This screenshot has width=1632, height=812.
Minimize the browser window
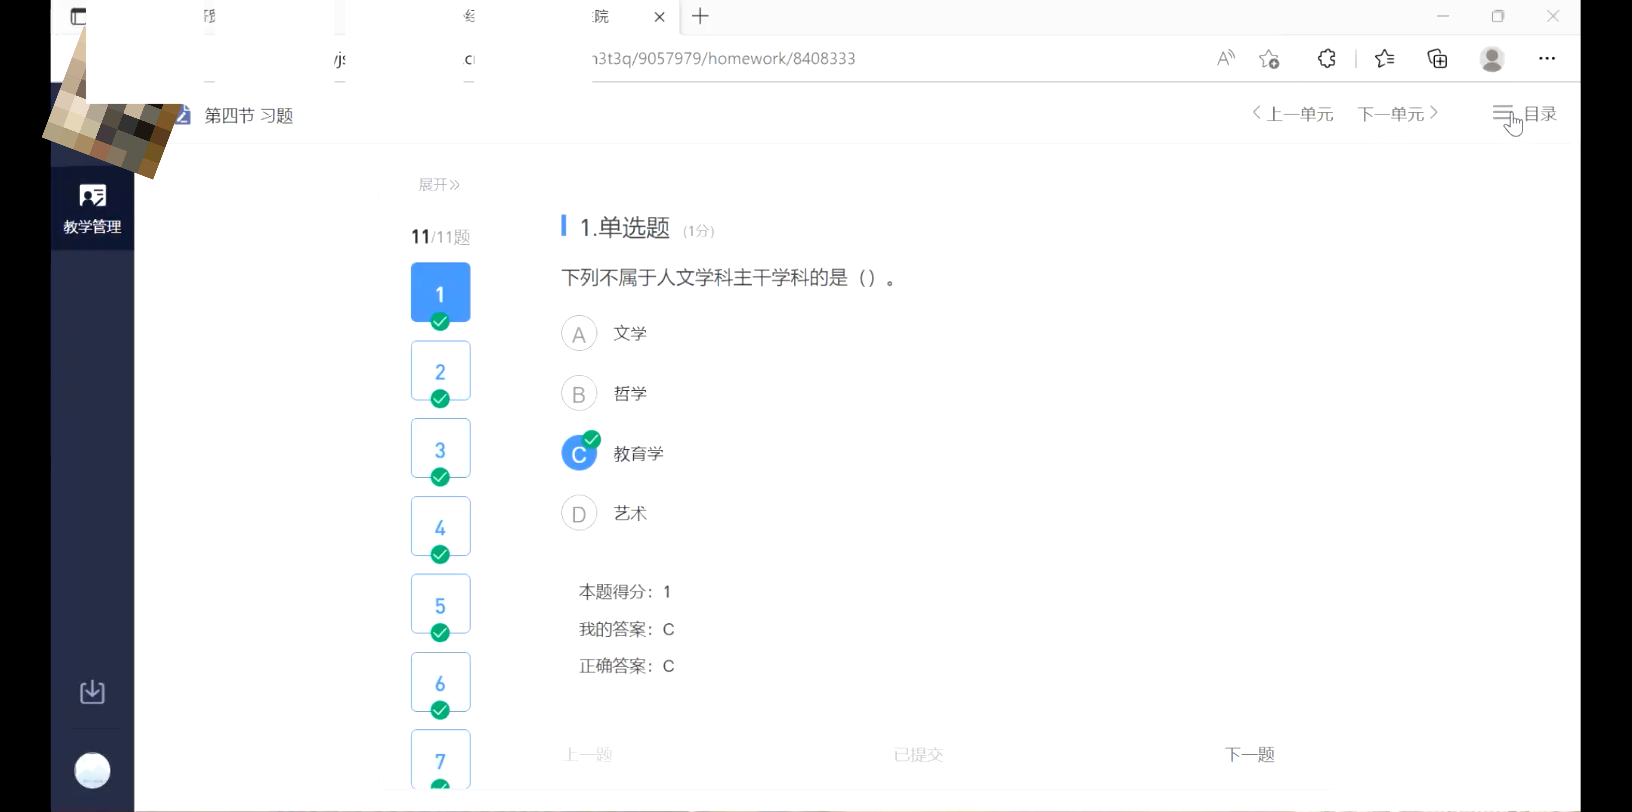(1443, 16)
